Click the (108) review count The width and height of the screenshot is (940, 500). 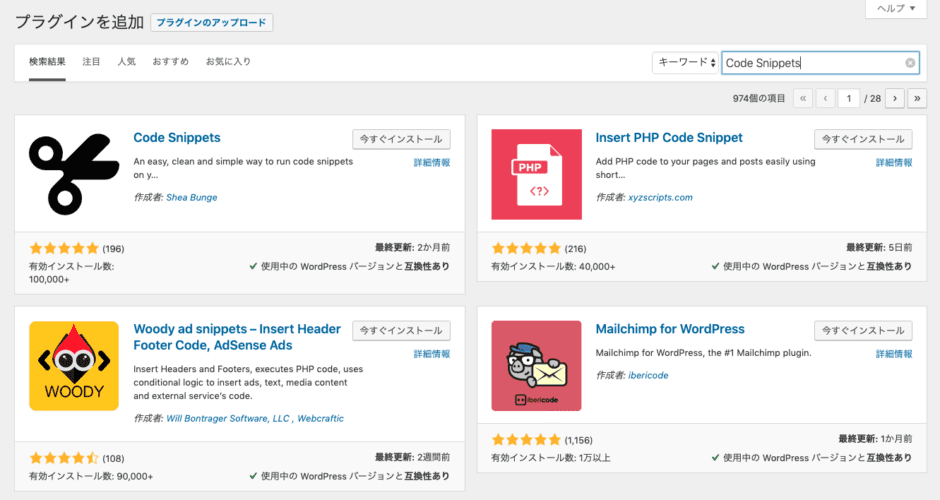[113, 459]
